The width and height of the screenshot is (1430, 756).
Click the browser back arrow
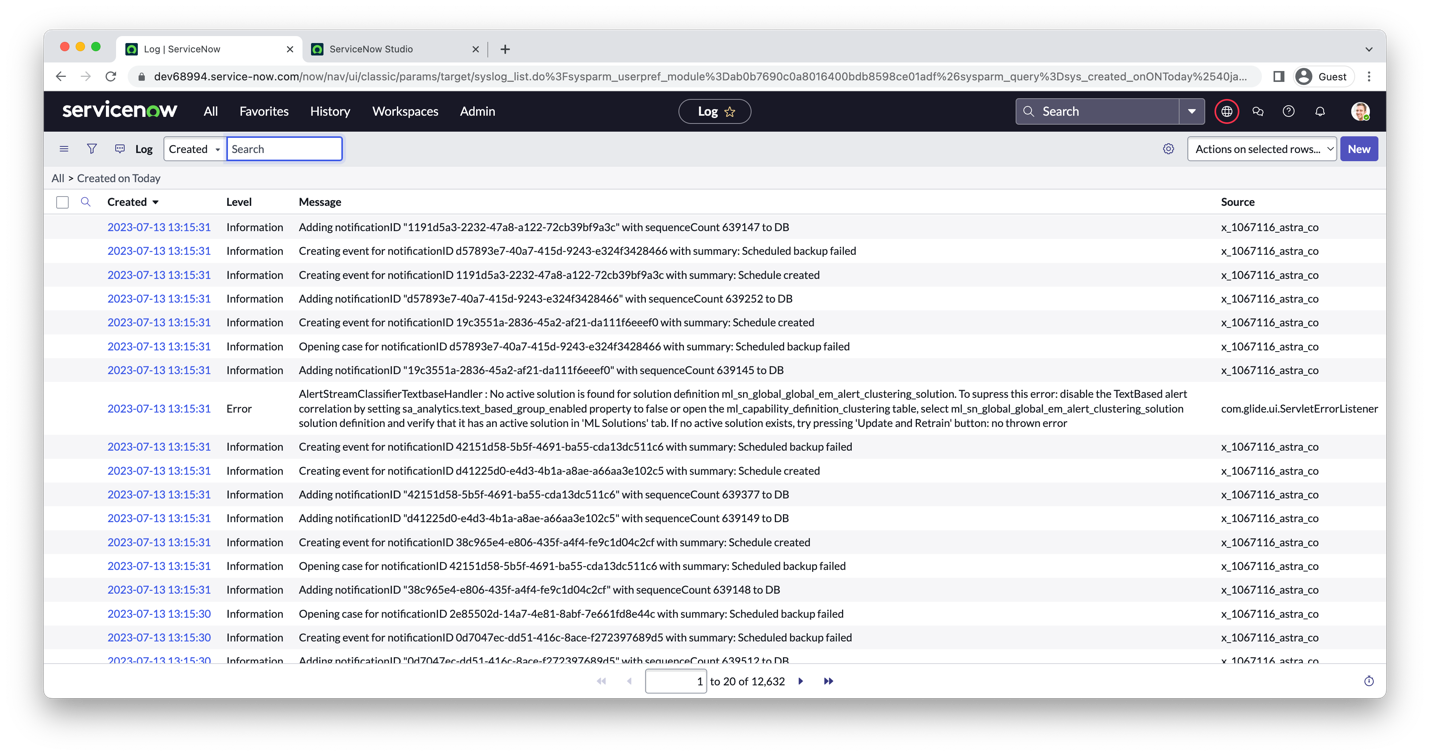coord(61,76)
